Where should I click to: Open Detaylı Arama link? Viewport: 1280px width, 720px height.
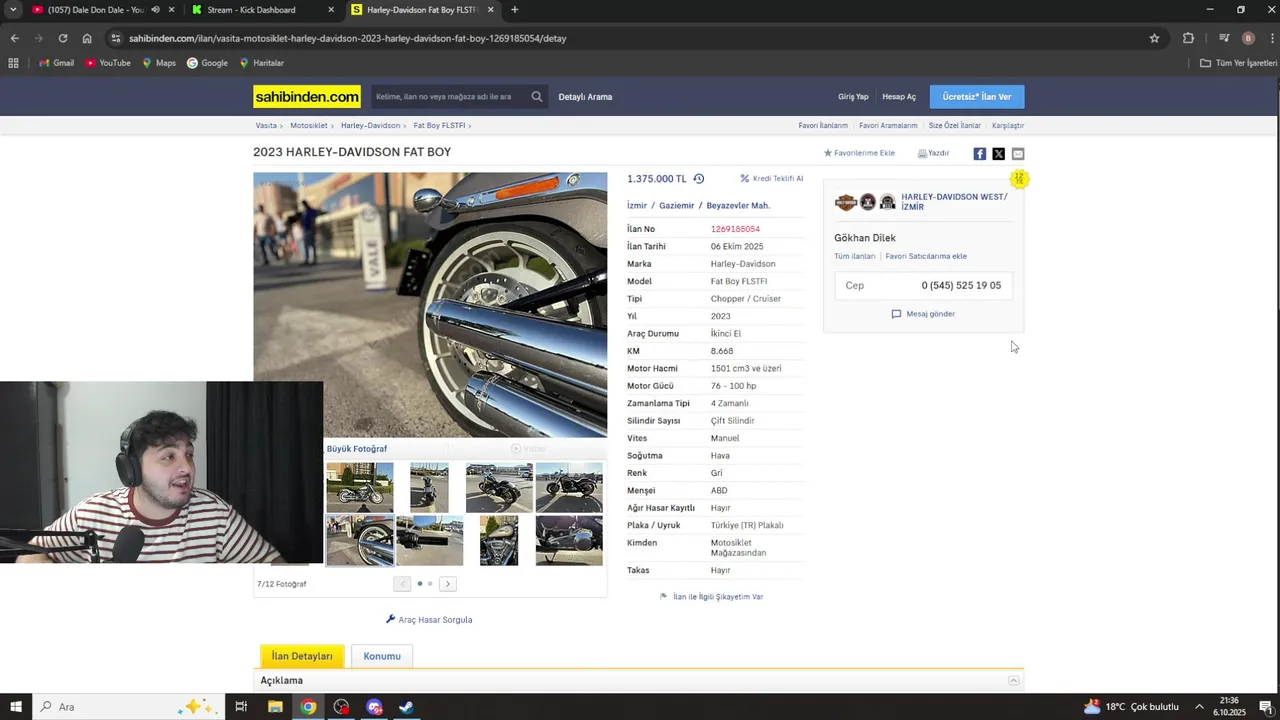pos(585,97)
